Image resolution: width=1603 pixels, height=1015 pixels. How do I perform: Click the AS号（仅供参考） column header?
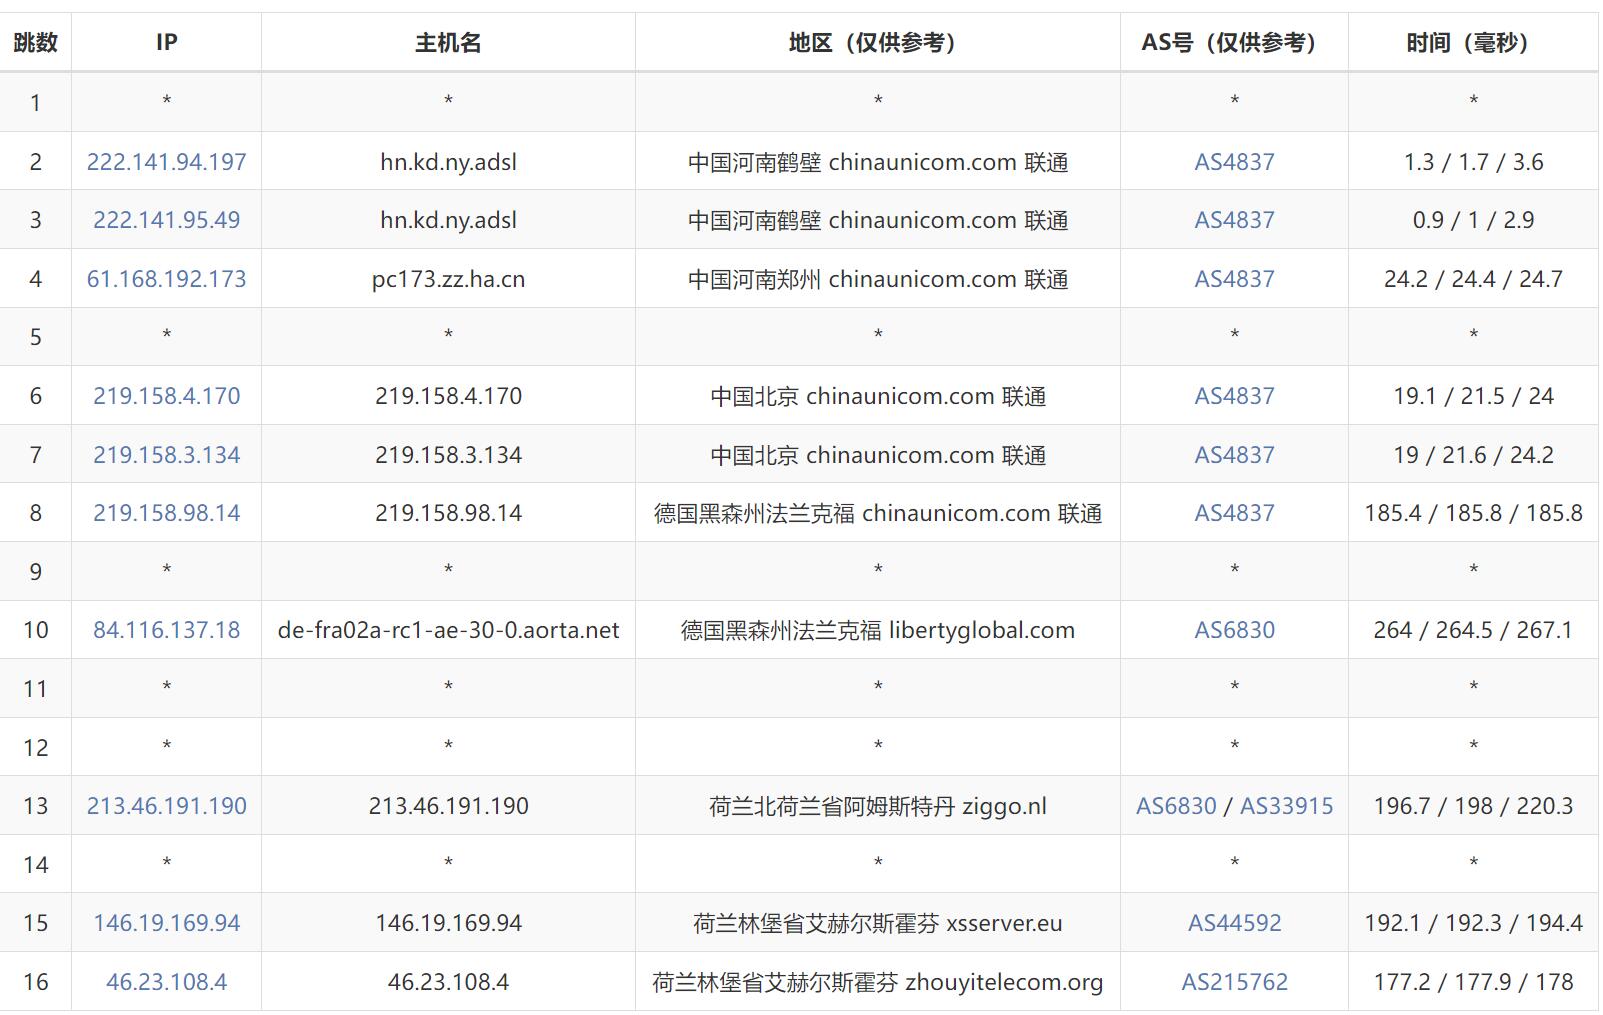point(1234,42)
